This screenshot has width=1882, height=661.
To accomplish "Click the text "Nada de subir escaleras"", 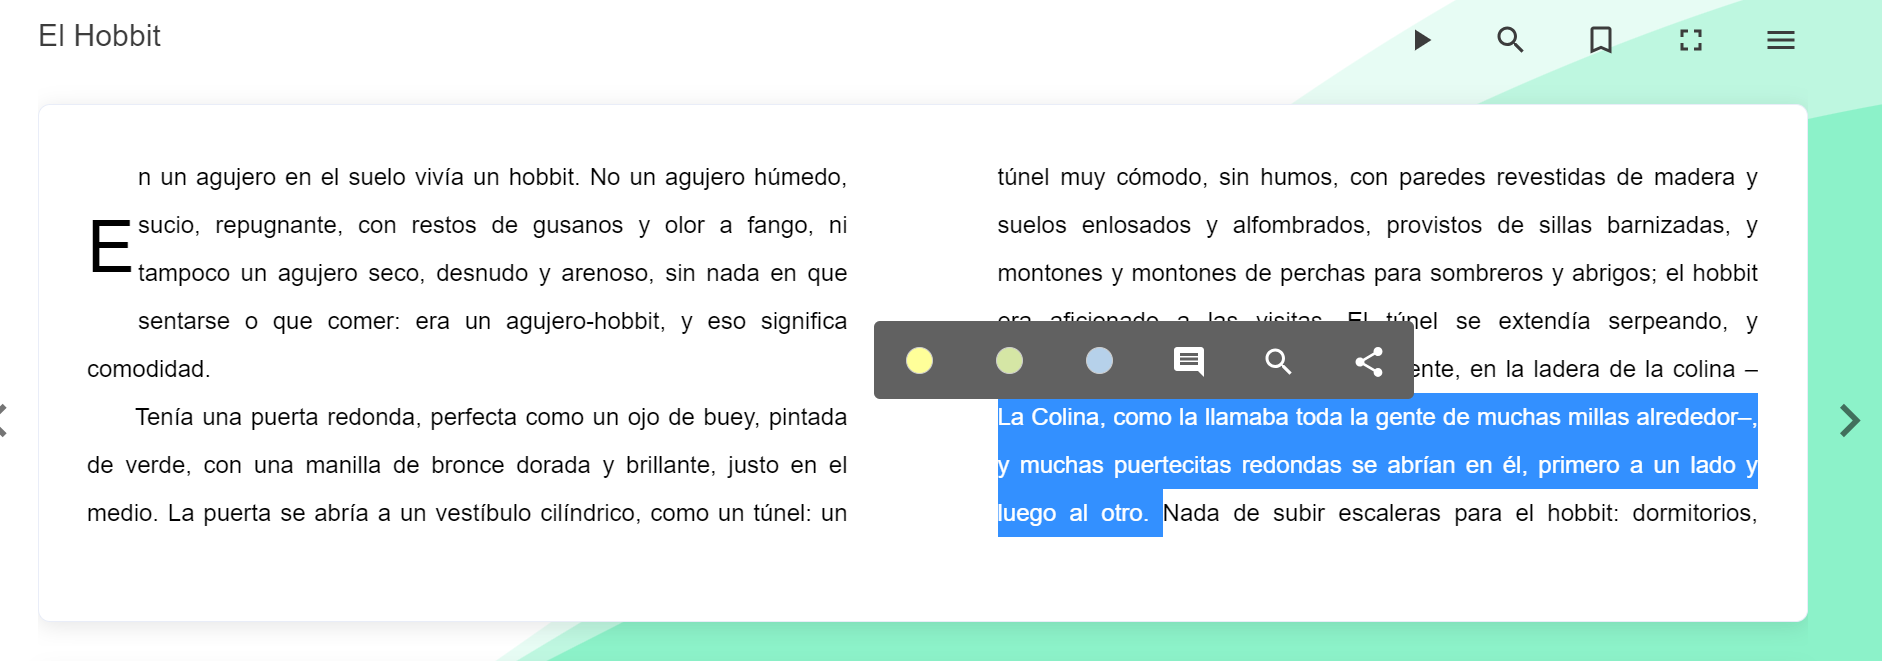I will click(1302, 513).
